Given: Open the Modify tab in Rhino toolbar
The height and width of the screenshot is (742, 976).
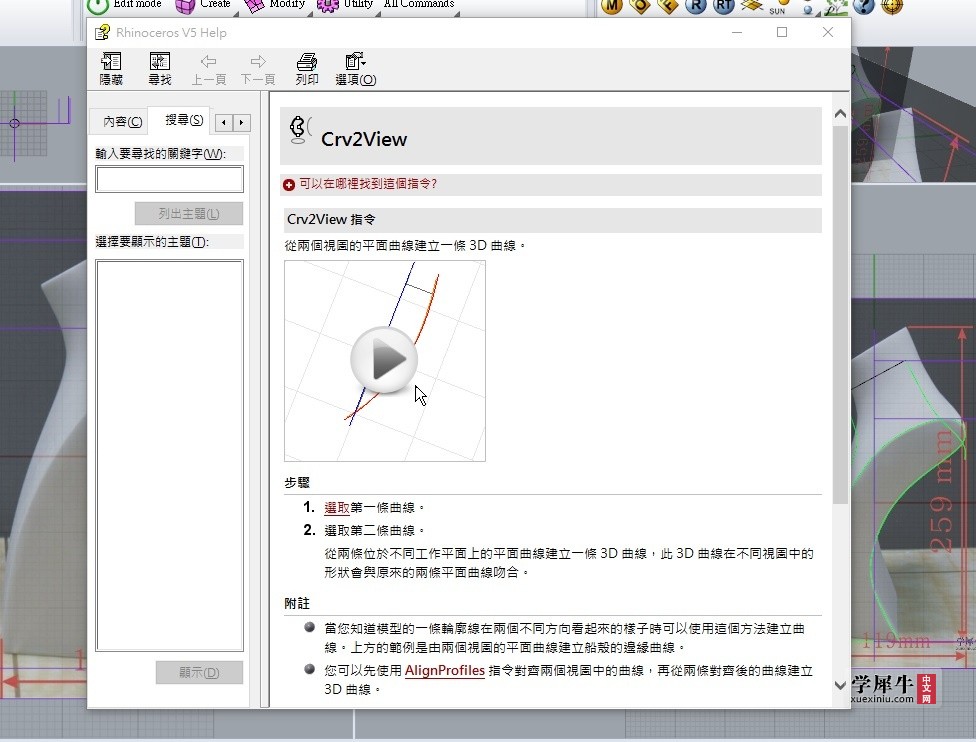Looking at the screenshot, I should 287,4.
